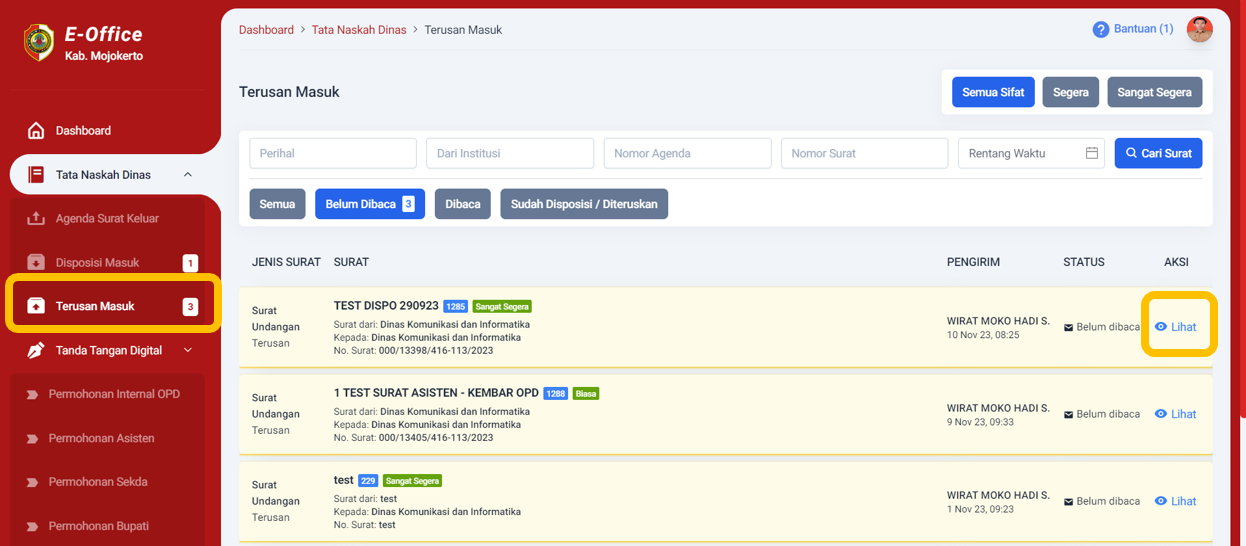Click the Permohonan Asisten tag icon

(32, 439)
